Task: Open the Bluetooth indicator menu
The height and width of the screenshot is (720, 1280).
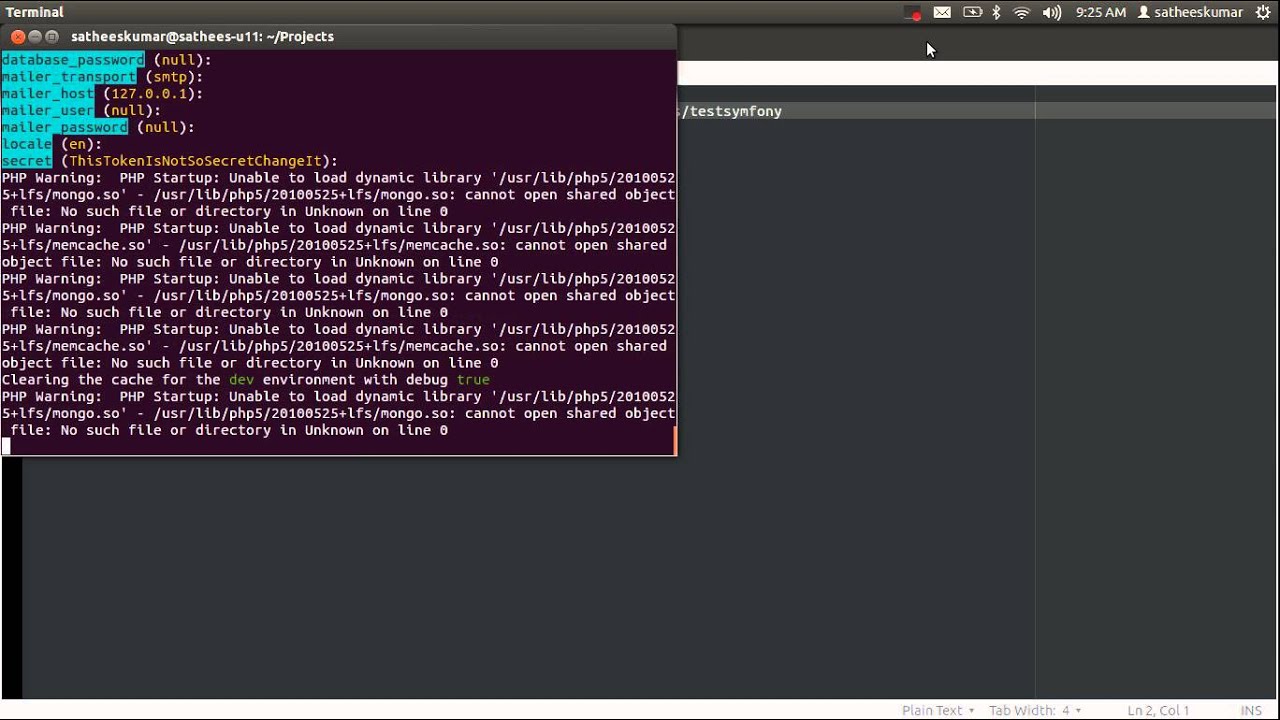Action: pos(996,13)
